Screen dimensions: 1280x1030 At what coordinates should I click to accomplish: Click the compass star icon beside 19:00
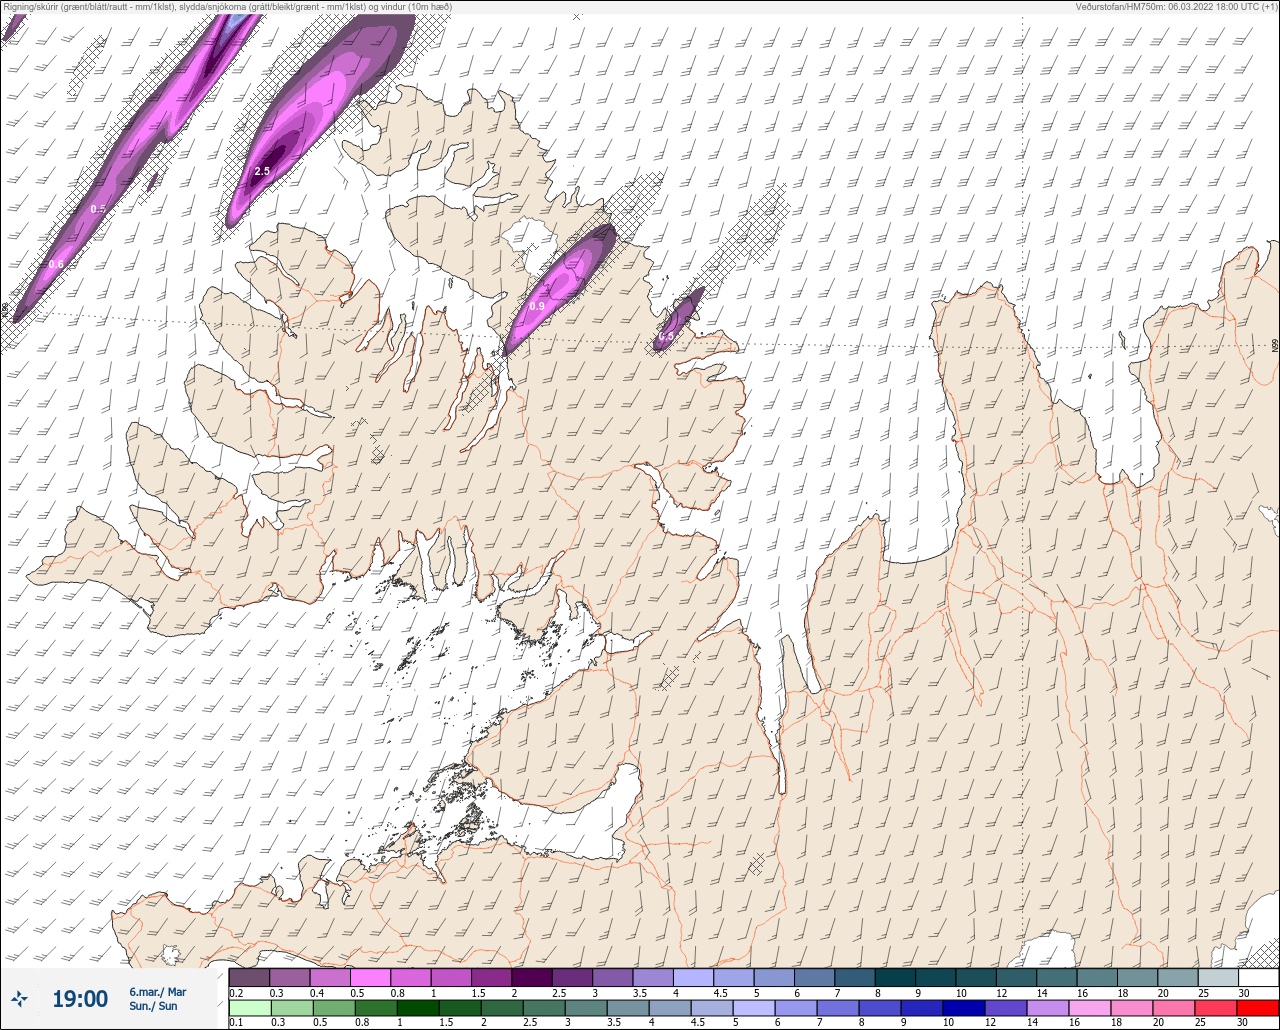tap(19, 999)
